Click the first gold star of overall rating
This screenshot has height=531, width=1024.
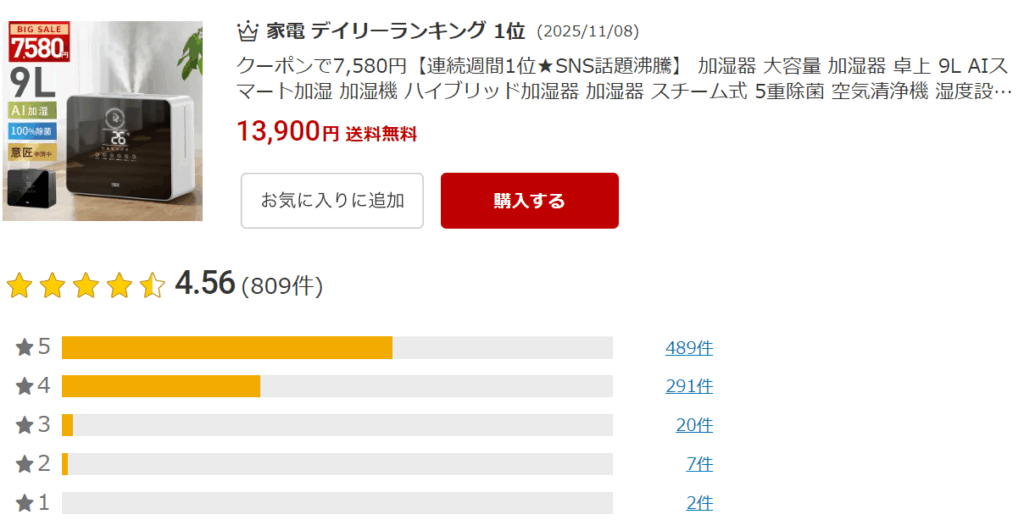pyautogui.click(x=19, y=286)
